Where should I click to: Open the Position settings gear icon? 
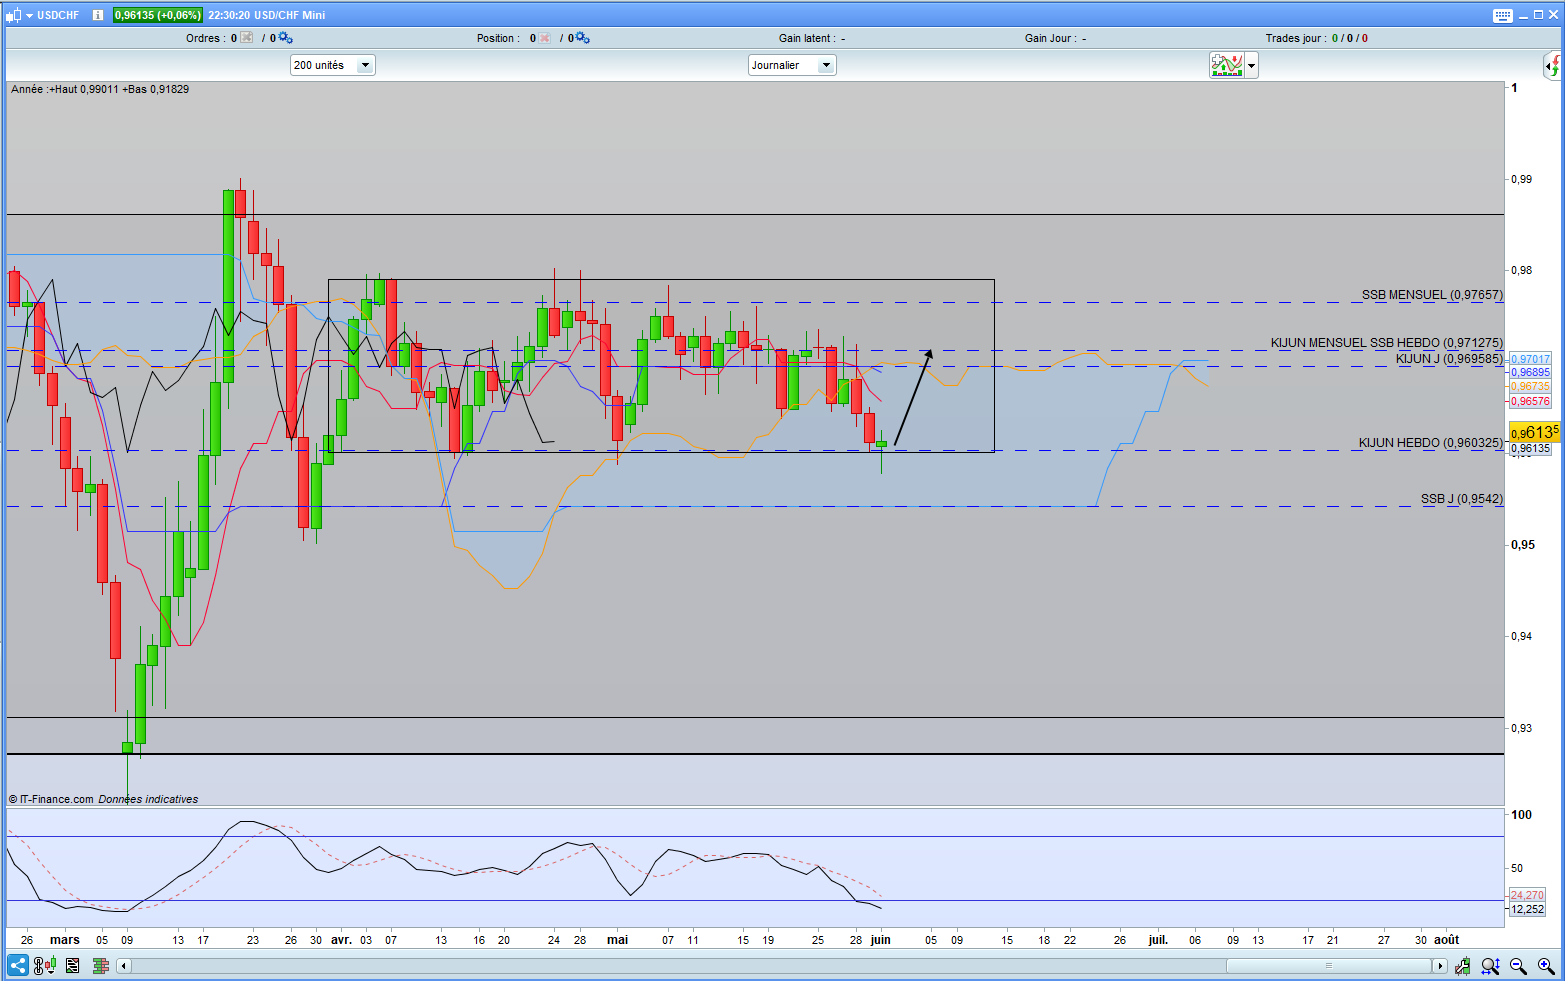583,38
